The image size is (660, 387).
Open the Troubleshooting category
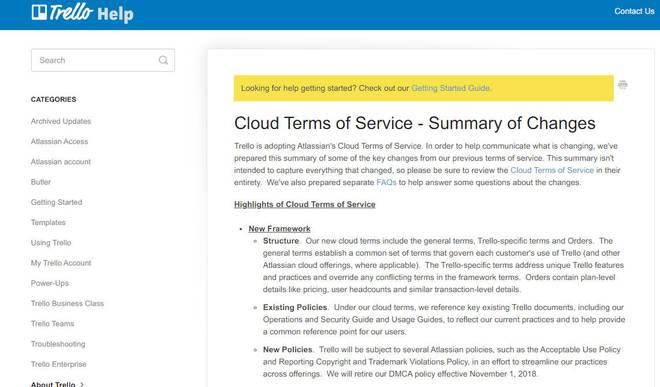58,344
